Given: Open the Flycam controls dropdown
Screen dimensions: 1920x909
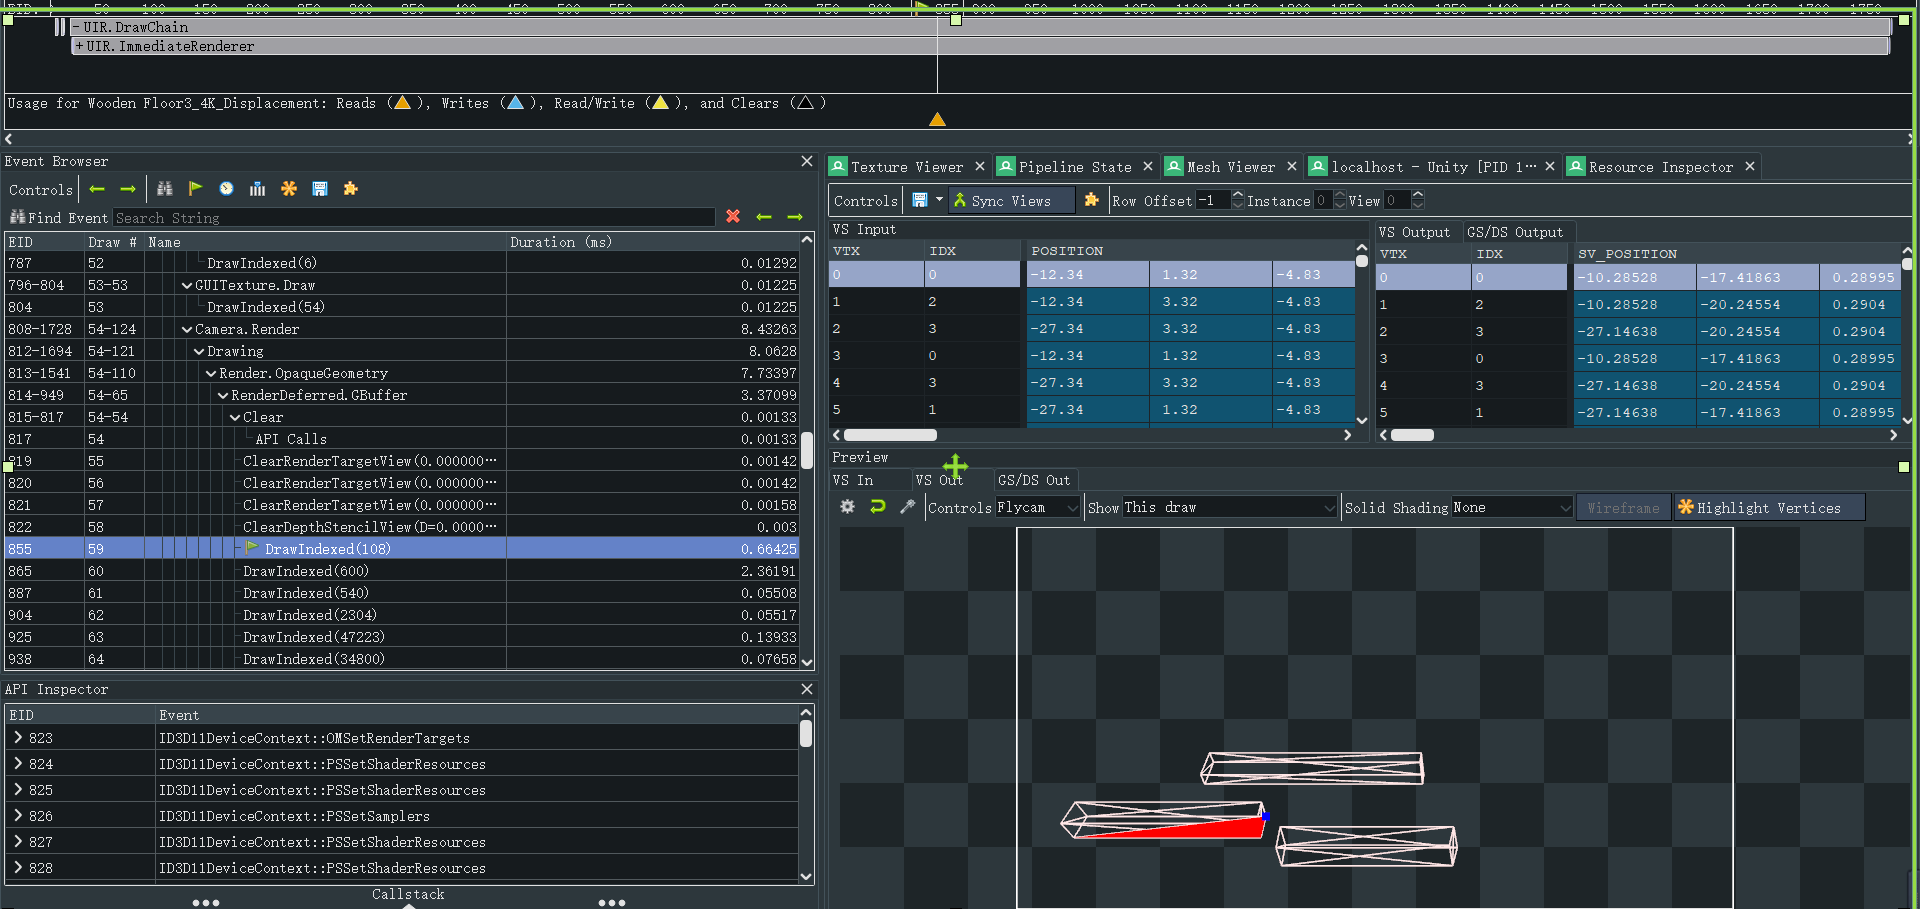Looking at the screenshot, I should pos(1037,508).
